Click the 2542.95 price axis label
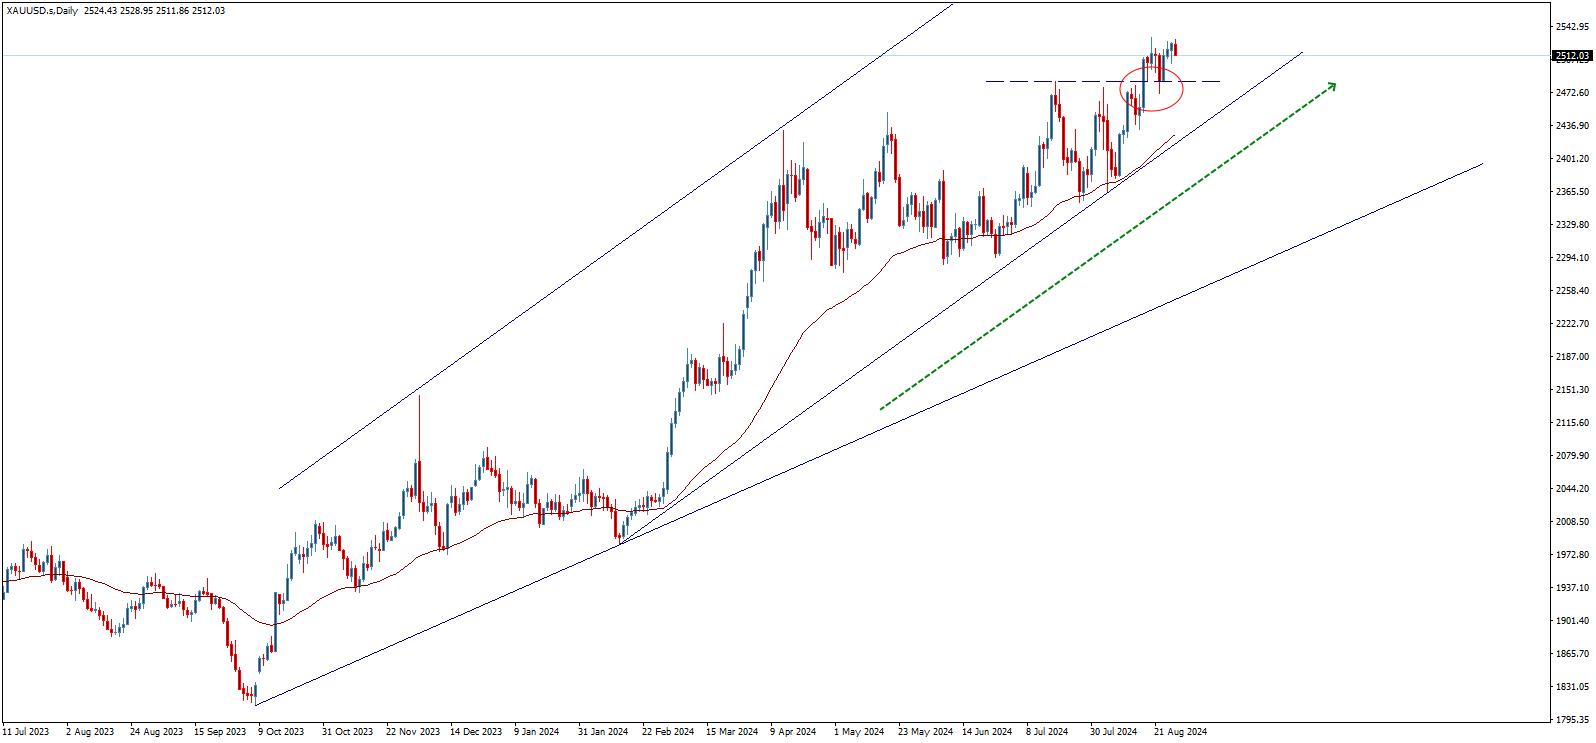The image size is (1596, 743). coord(1573,27)
